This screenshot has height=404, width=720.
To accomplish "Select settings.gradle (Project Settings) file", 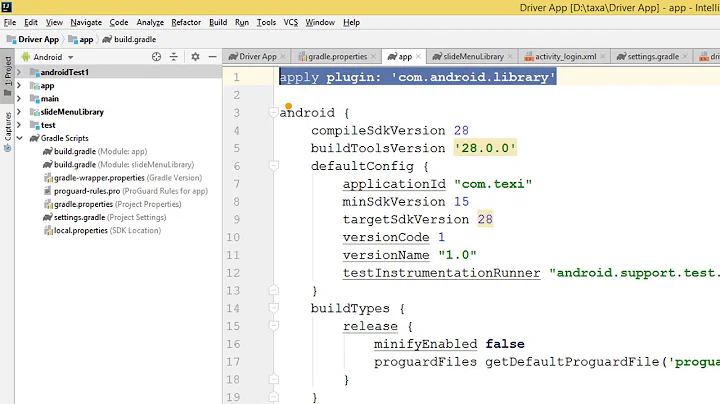I will click(105, 217).
